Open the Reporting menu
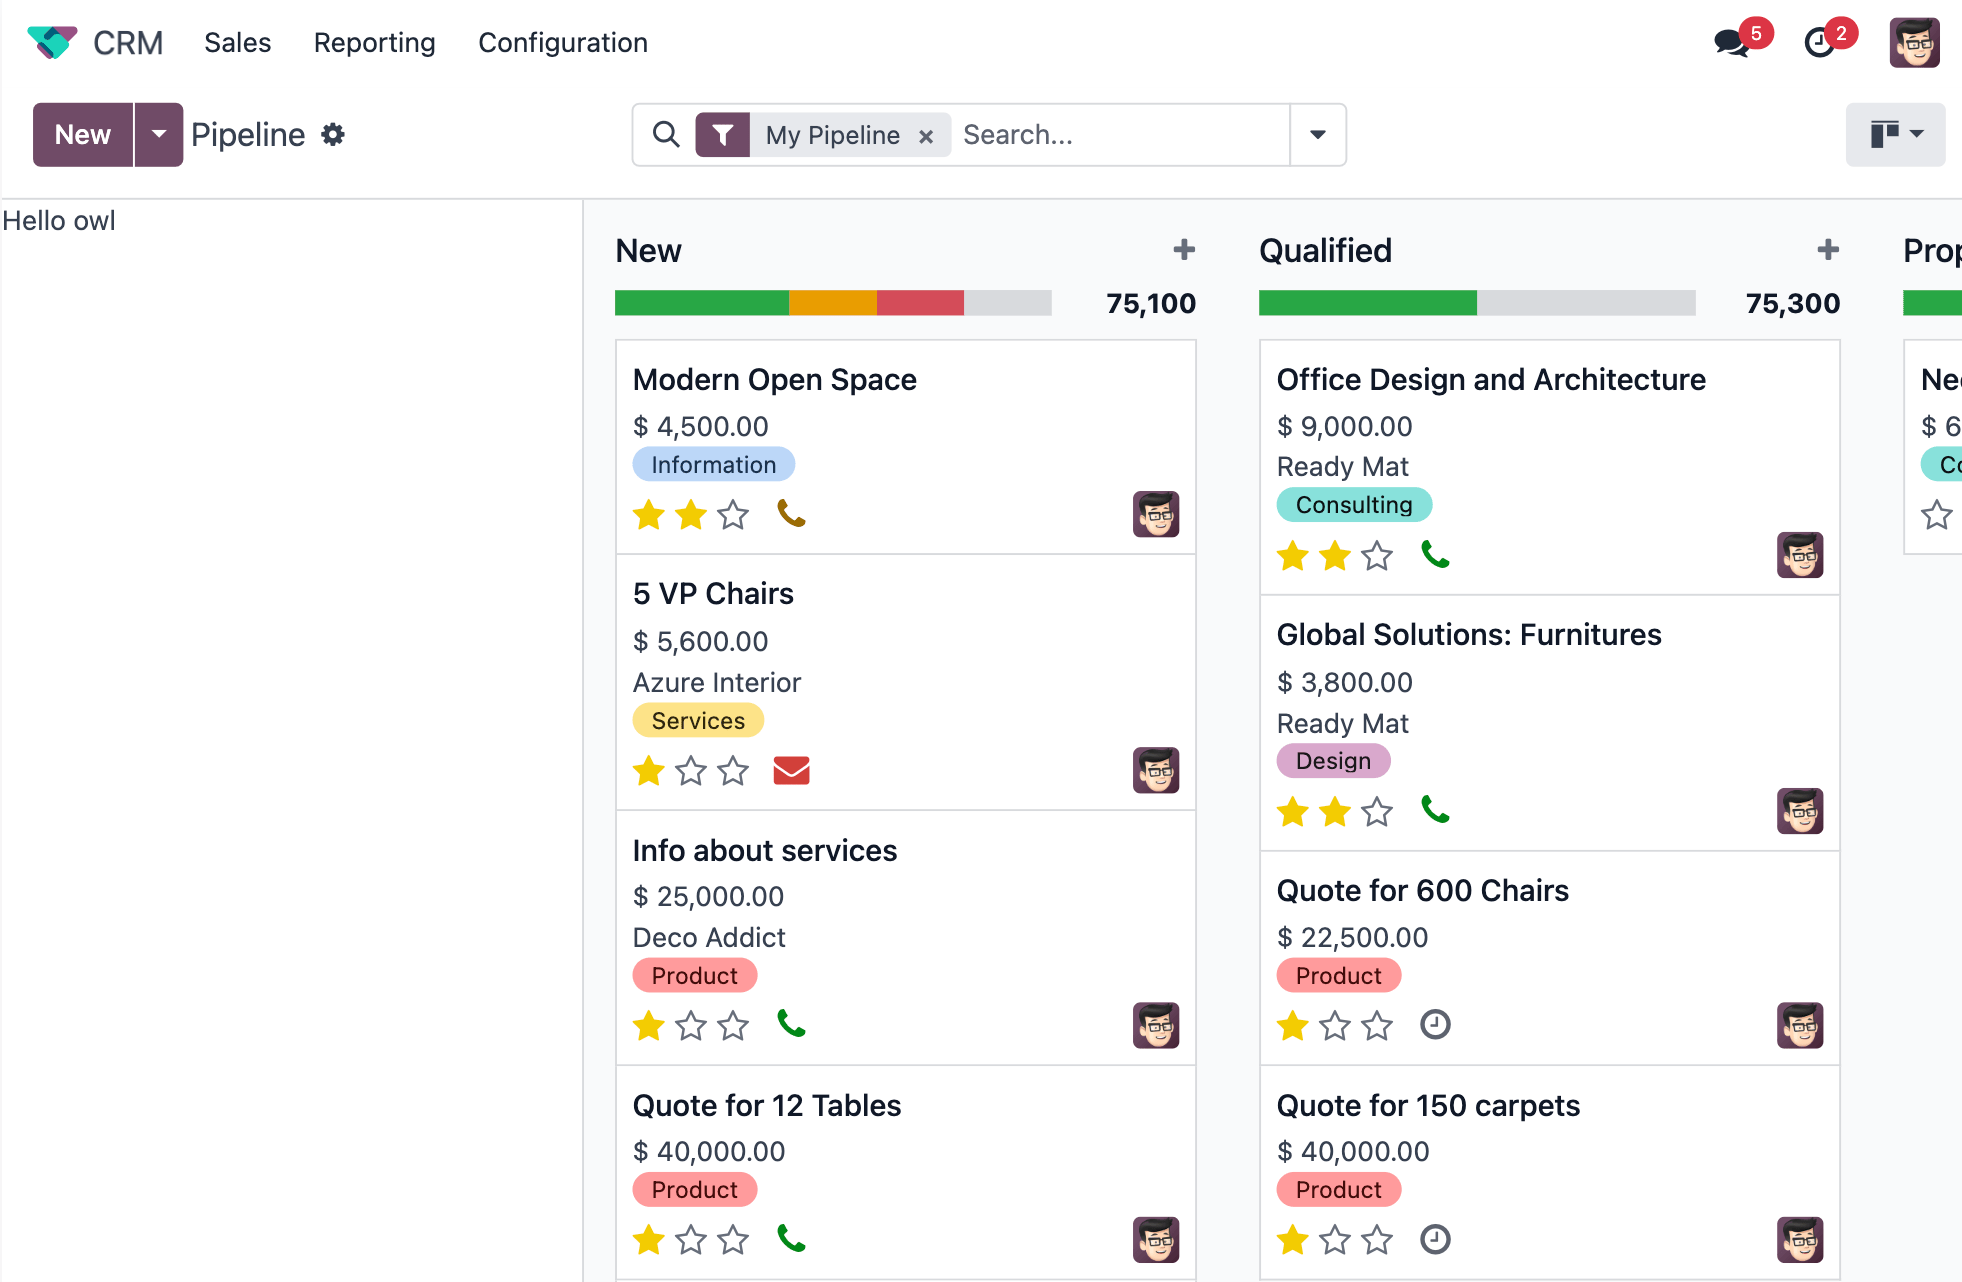The width and height of the screenshot is (1962, 1282). coord(374,42)
